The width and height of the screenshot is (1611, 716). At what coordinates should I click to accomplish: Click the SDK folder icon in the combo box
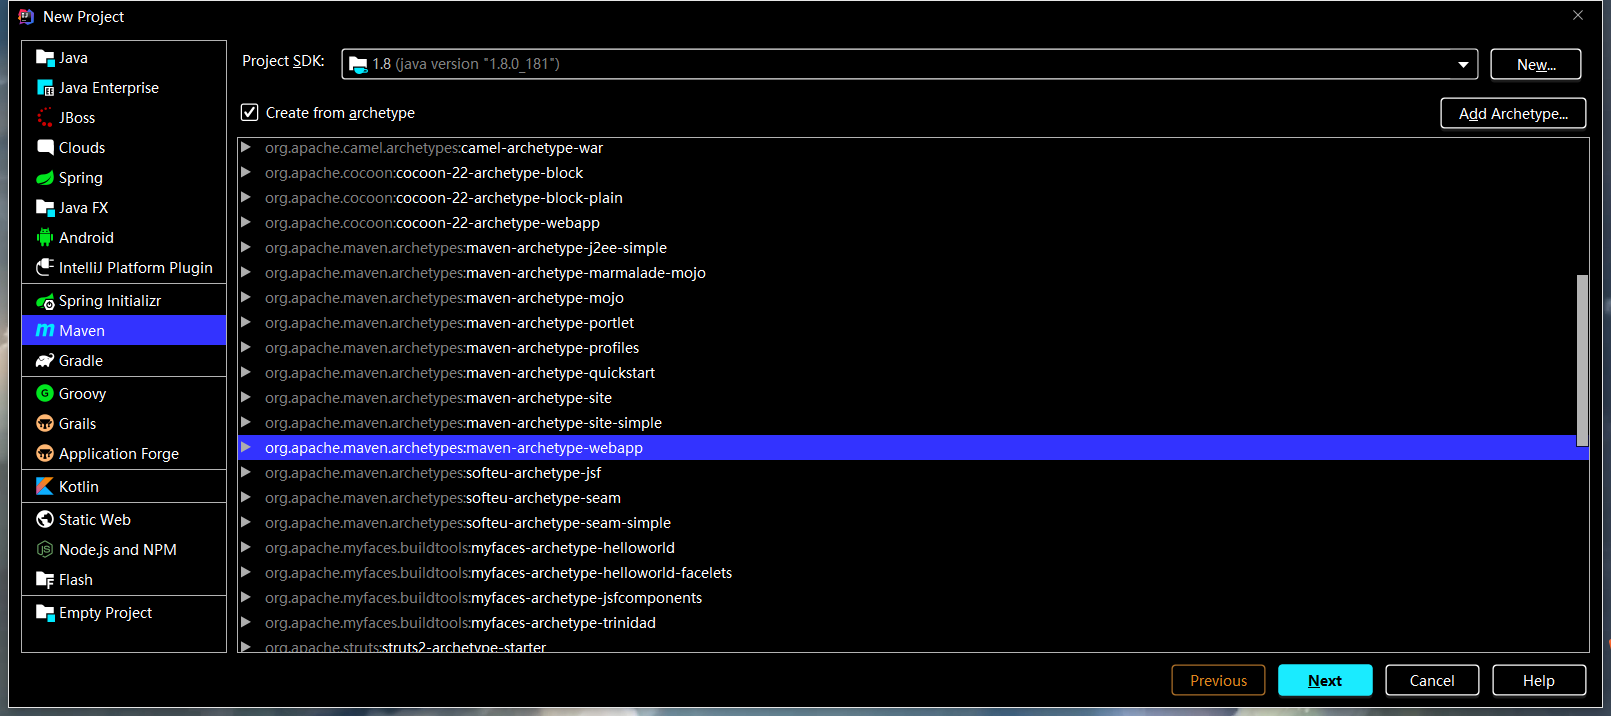point(358,64)
